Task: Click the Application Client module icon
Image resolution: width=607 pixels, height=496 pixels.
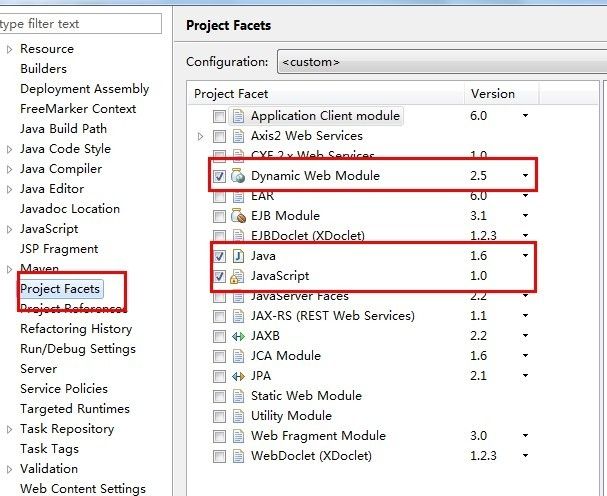Action: [x=238, y=116]
